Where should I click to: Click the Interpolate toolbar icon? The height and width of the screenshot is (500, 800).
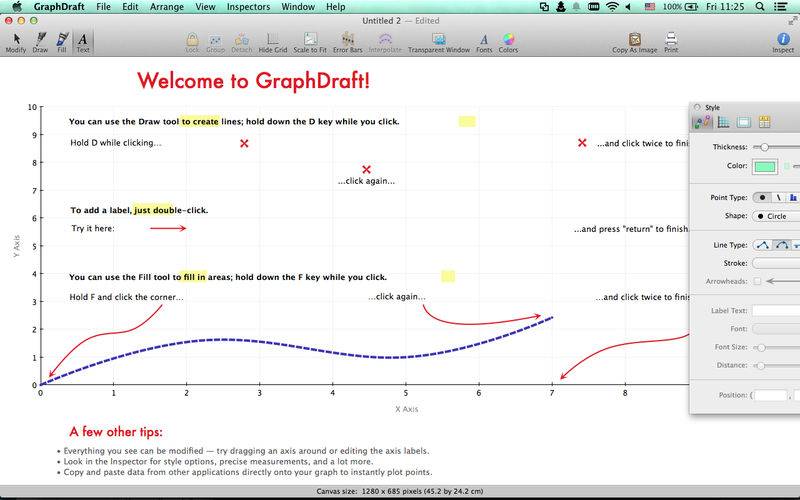coord(385,43)
